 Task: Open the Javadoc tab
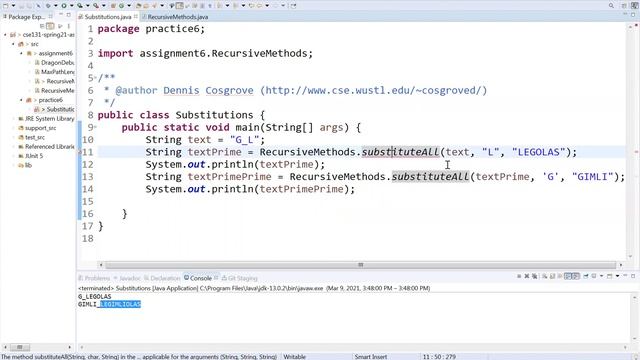[x=127, y=278]
